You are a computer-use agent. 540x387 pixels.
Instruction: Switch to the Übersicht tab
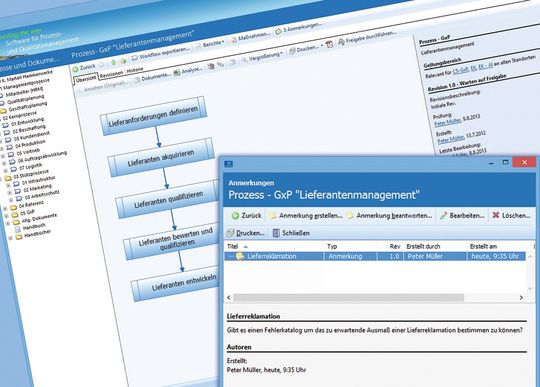click(86, 79)
